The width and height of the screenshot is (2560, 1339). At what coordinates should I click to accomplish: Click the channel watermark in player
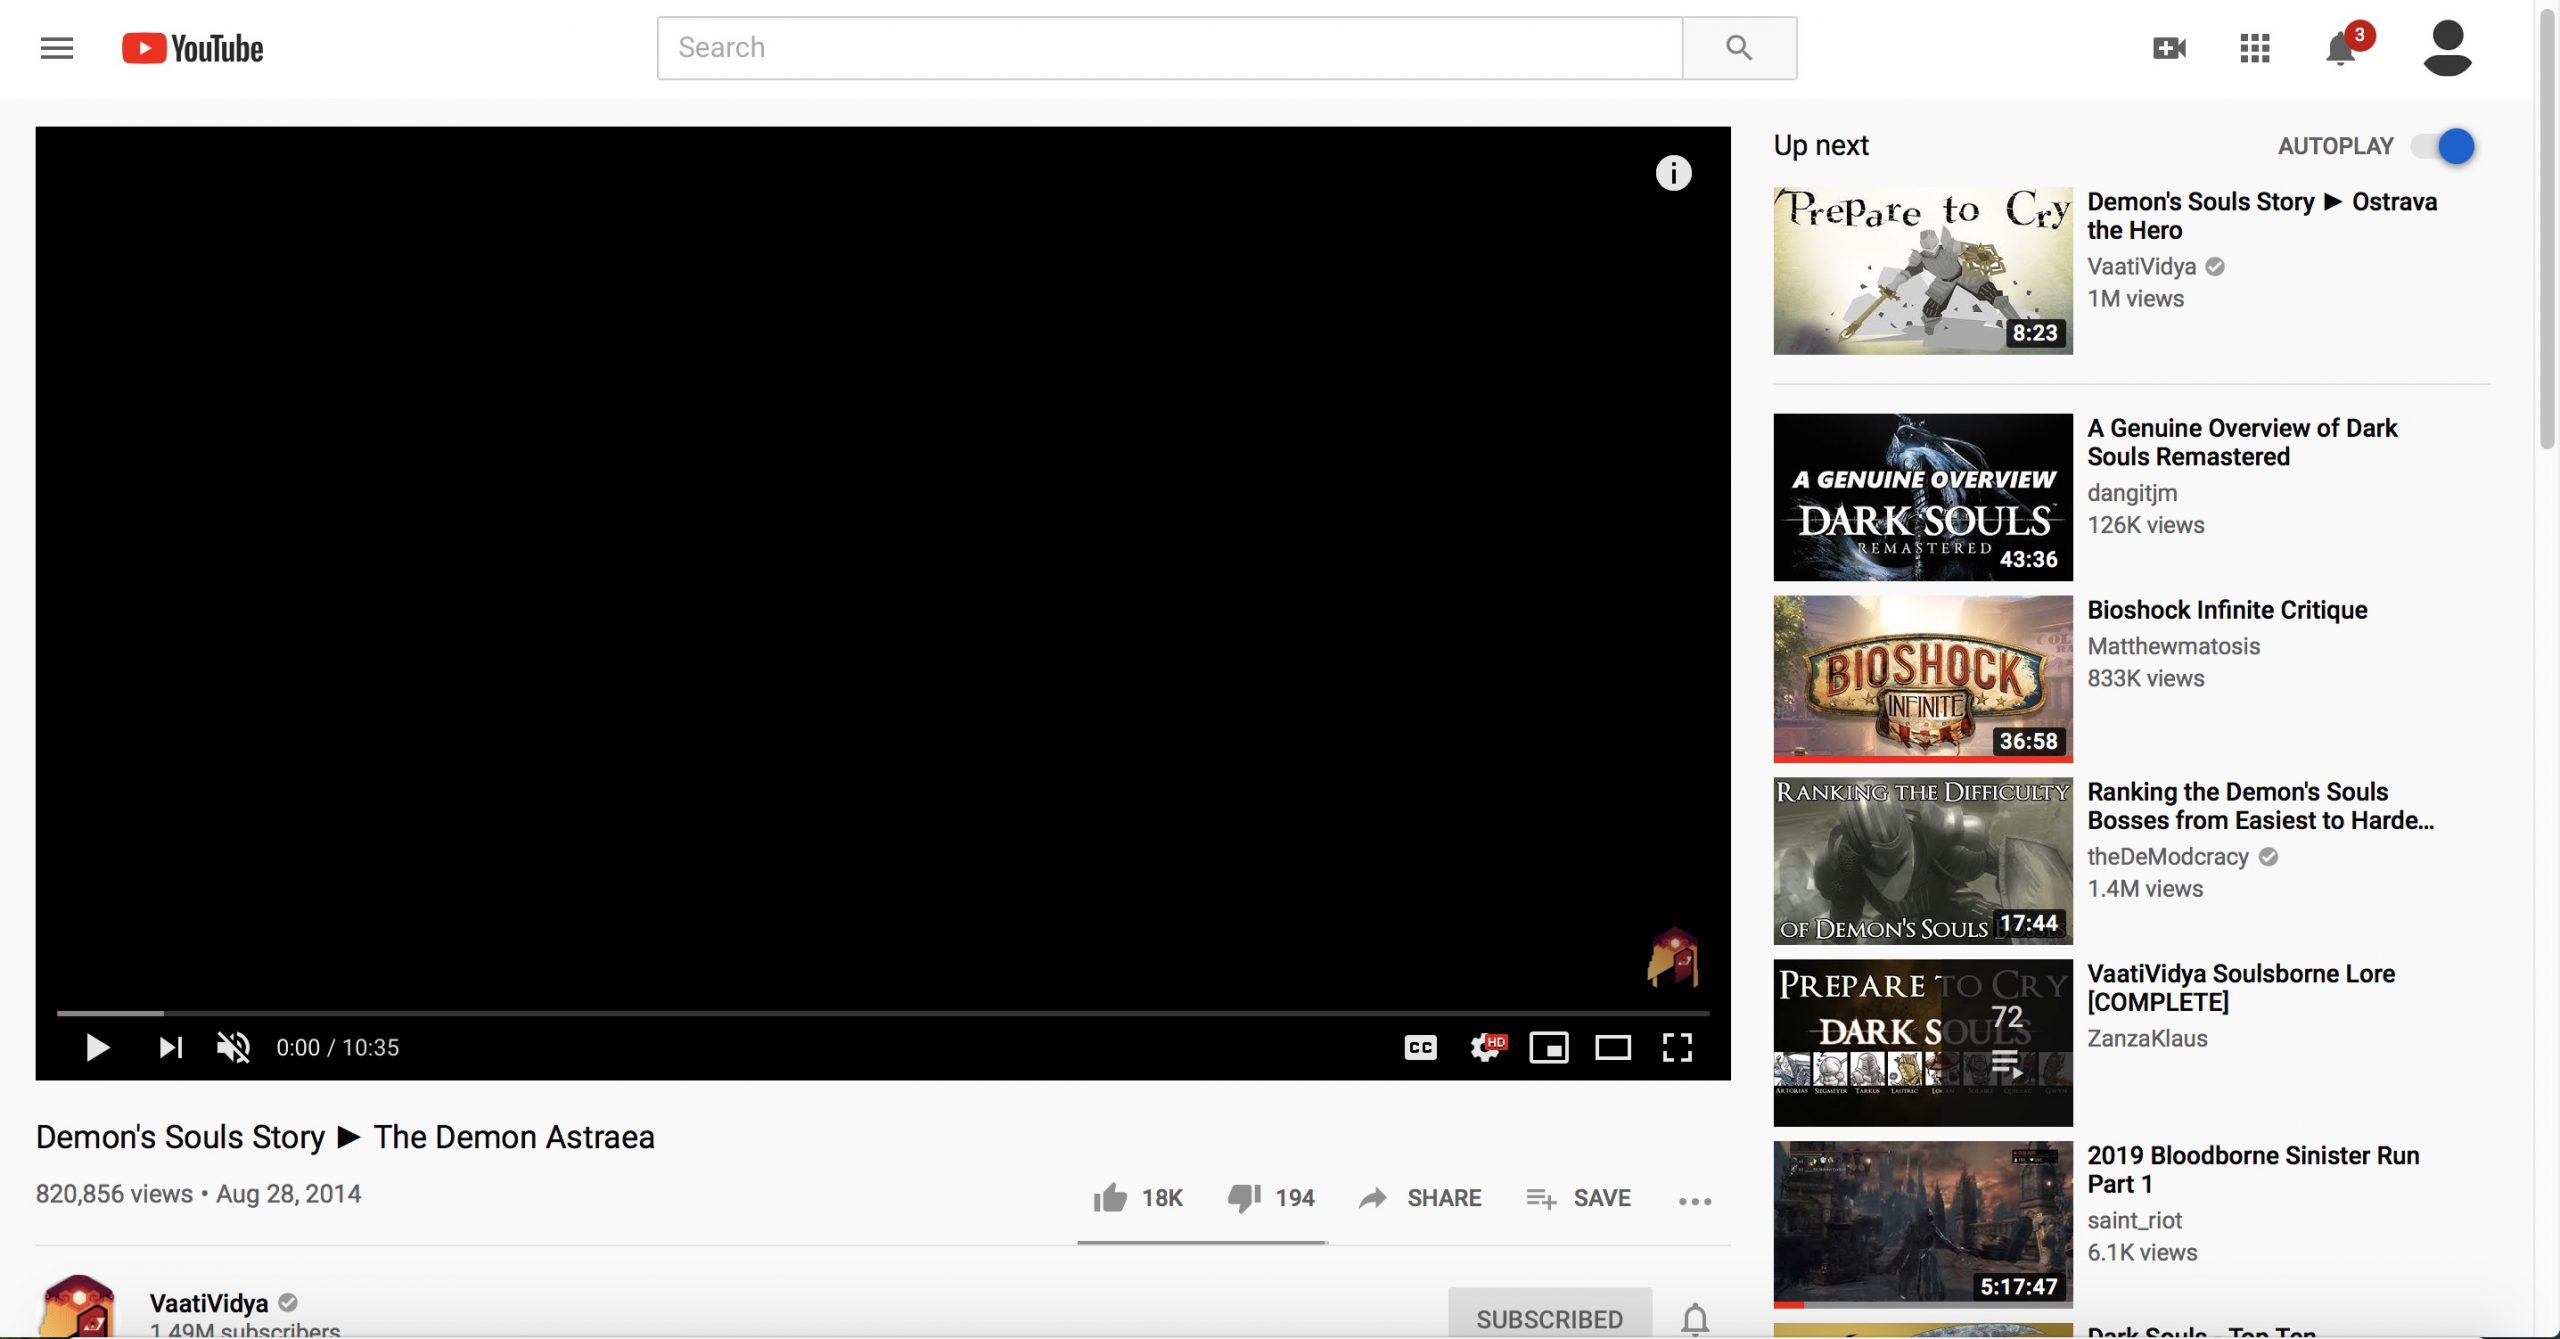tap(1673, 957)
